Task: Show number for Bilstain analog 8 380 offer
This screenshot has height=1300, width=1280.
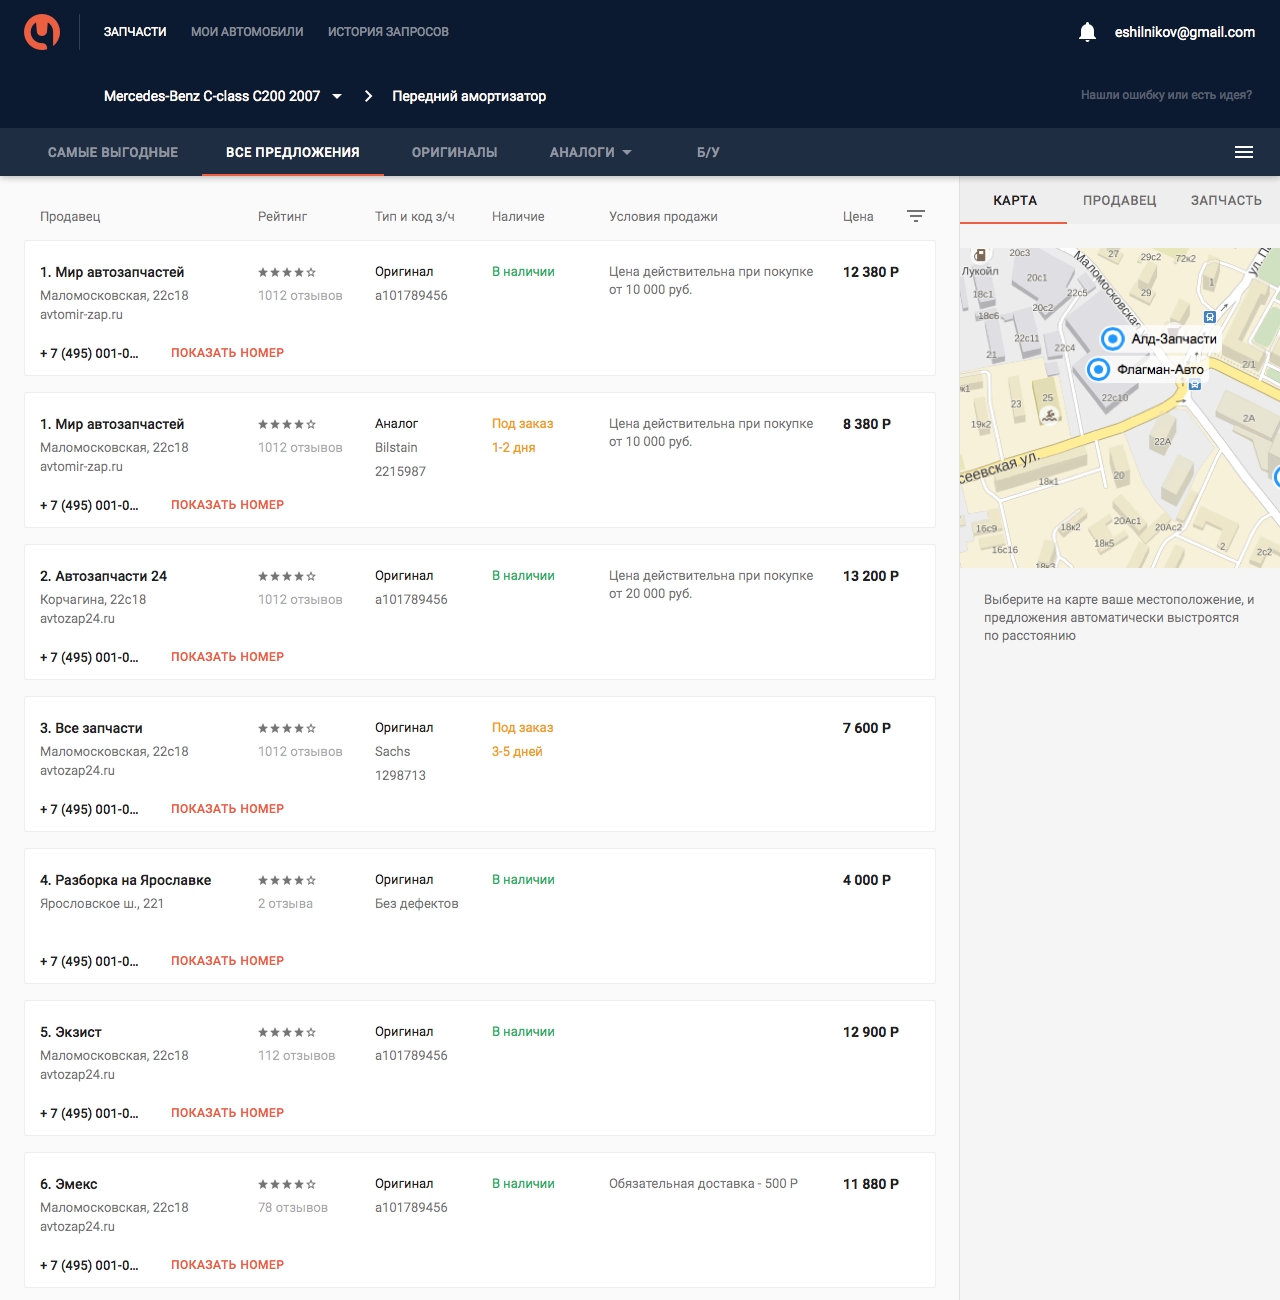Action: pyautogui.click(x=227, y=505)
